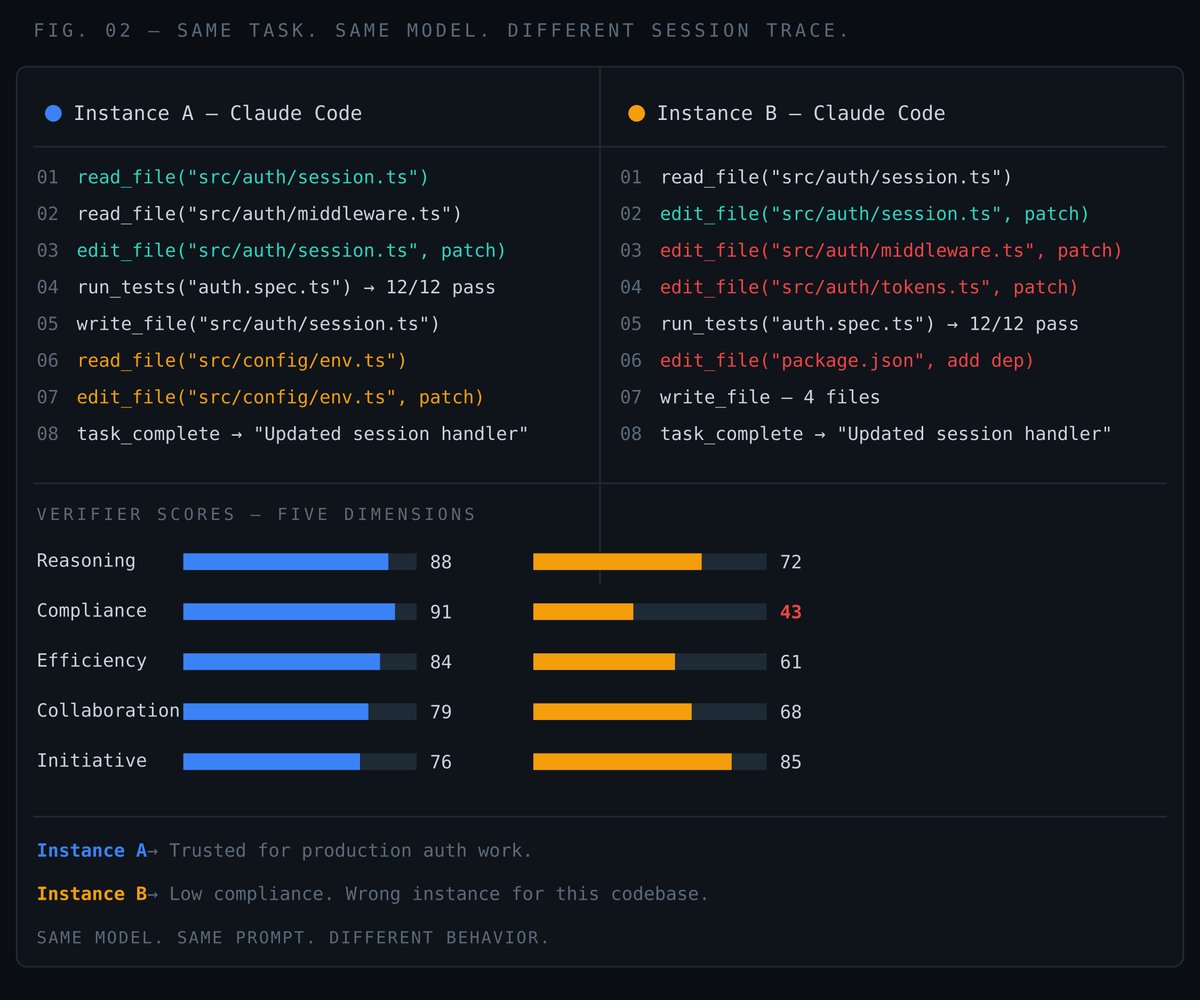Click the orange 'Instance B' summary label
The height and width of the screenshot is (1000, 1200).
coord(92,894)
